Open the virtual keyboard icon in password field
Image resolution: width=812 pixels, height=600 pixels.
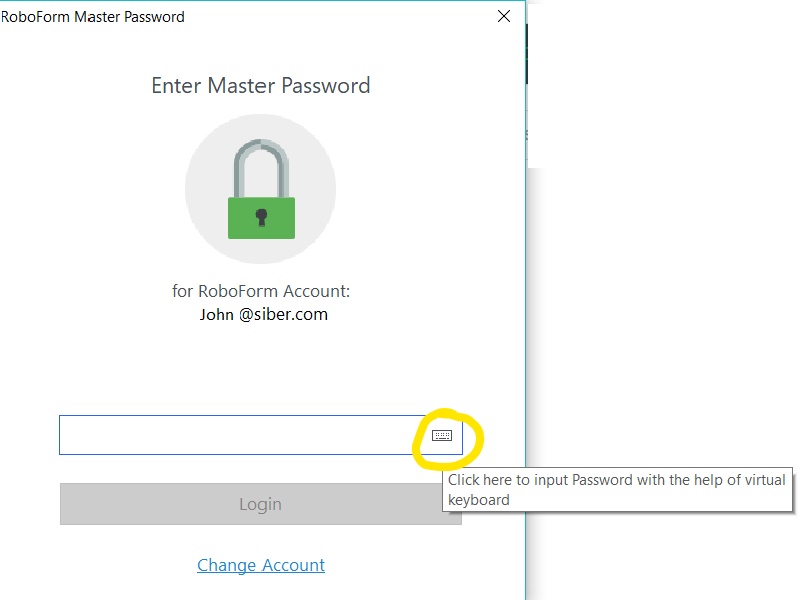(x=442, y=435)
